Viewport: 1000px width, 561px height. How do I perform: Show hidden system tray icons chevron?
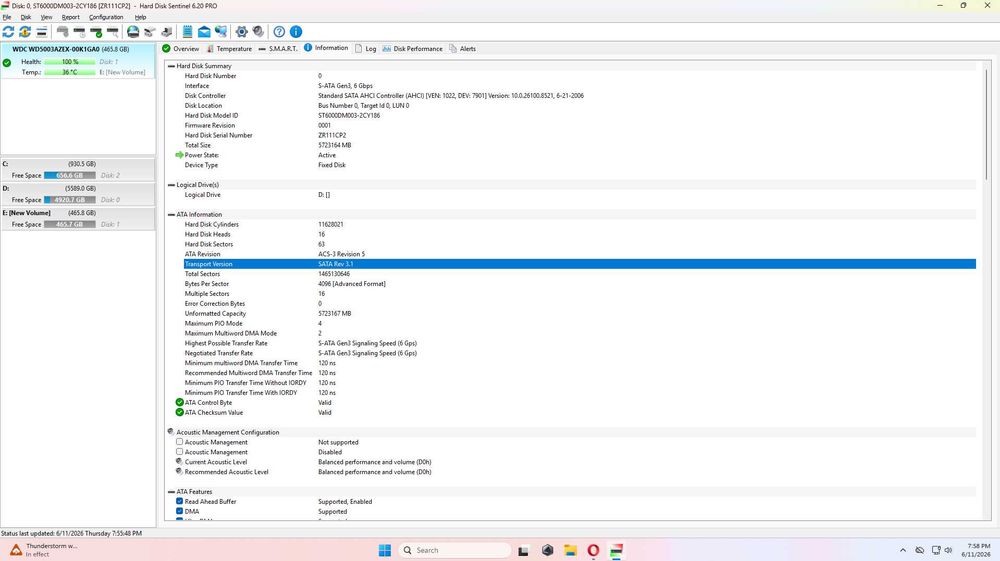click(902, 550)
